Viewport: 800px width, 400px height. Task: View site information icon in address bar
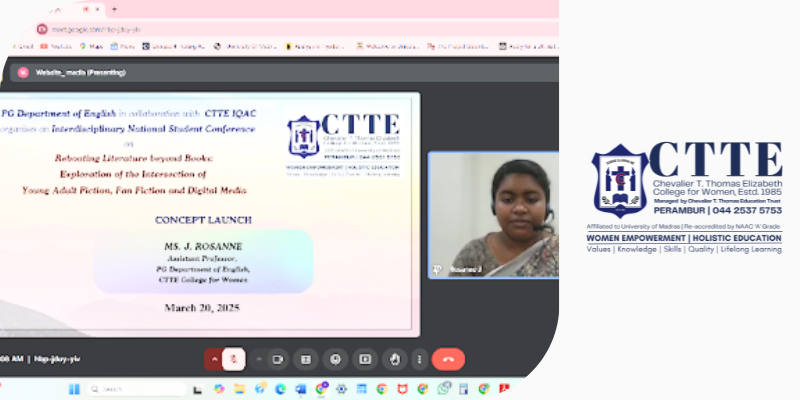tap(42, 29)
